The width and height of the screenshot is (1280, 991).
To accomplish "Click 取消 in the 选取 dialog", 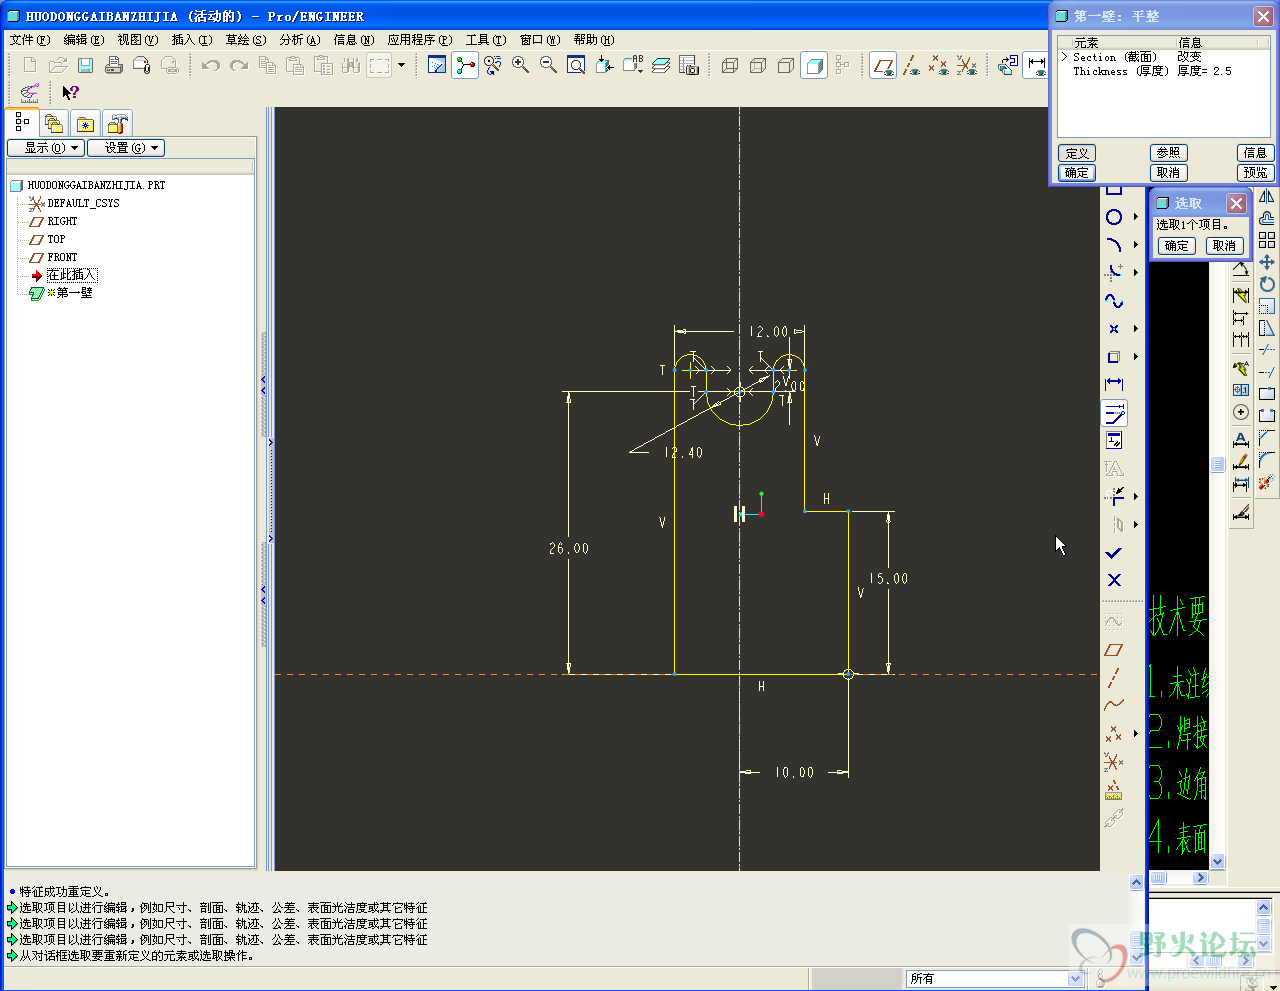I will [x=1224, y=246].
